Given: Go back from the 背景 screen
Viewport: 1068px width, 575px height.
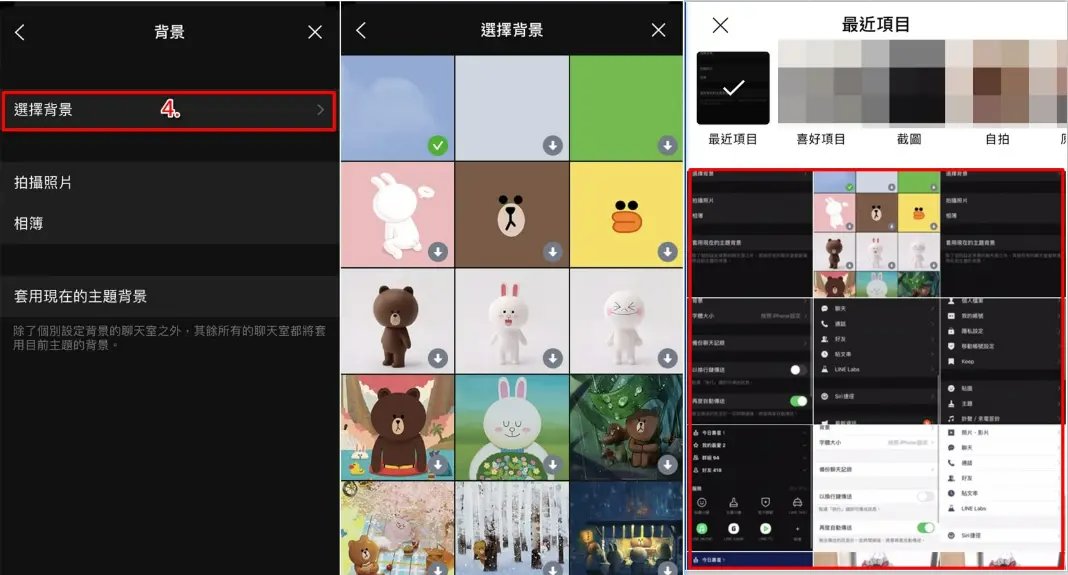Looking at the screenshot, I should click(x=20, y=32).
